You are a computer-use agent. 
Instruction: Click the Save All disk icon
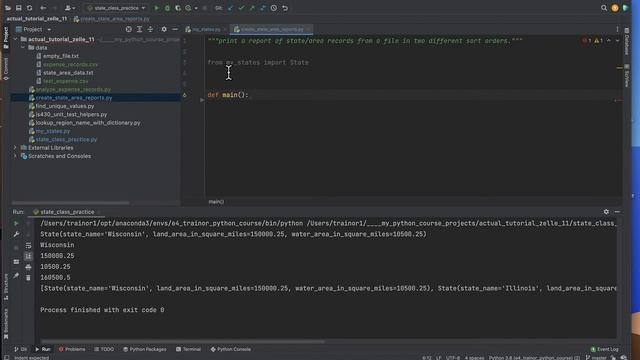19,8
